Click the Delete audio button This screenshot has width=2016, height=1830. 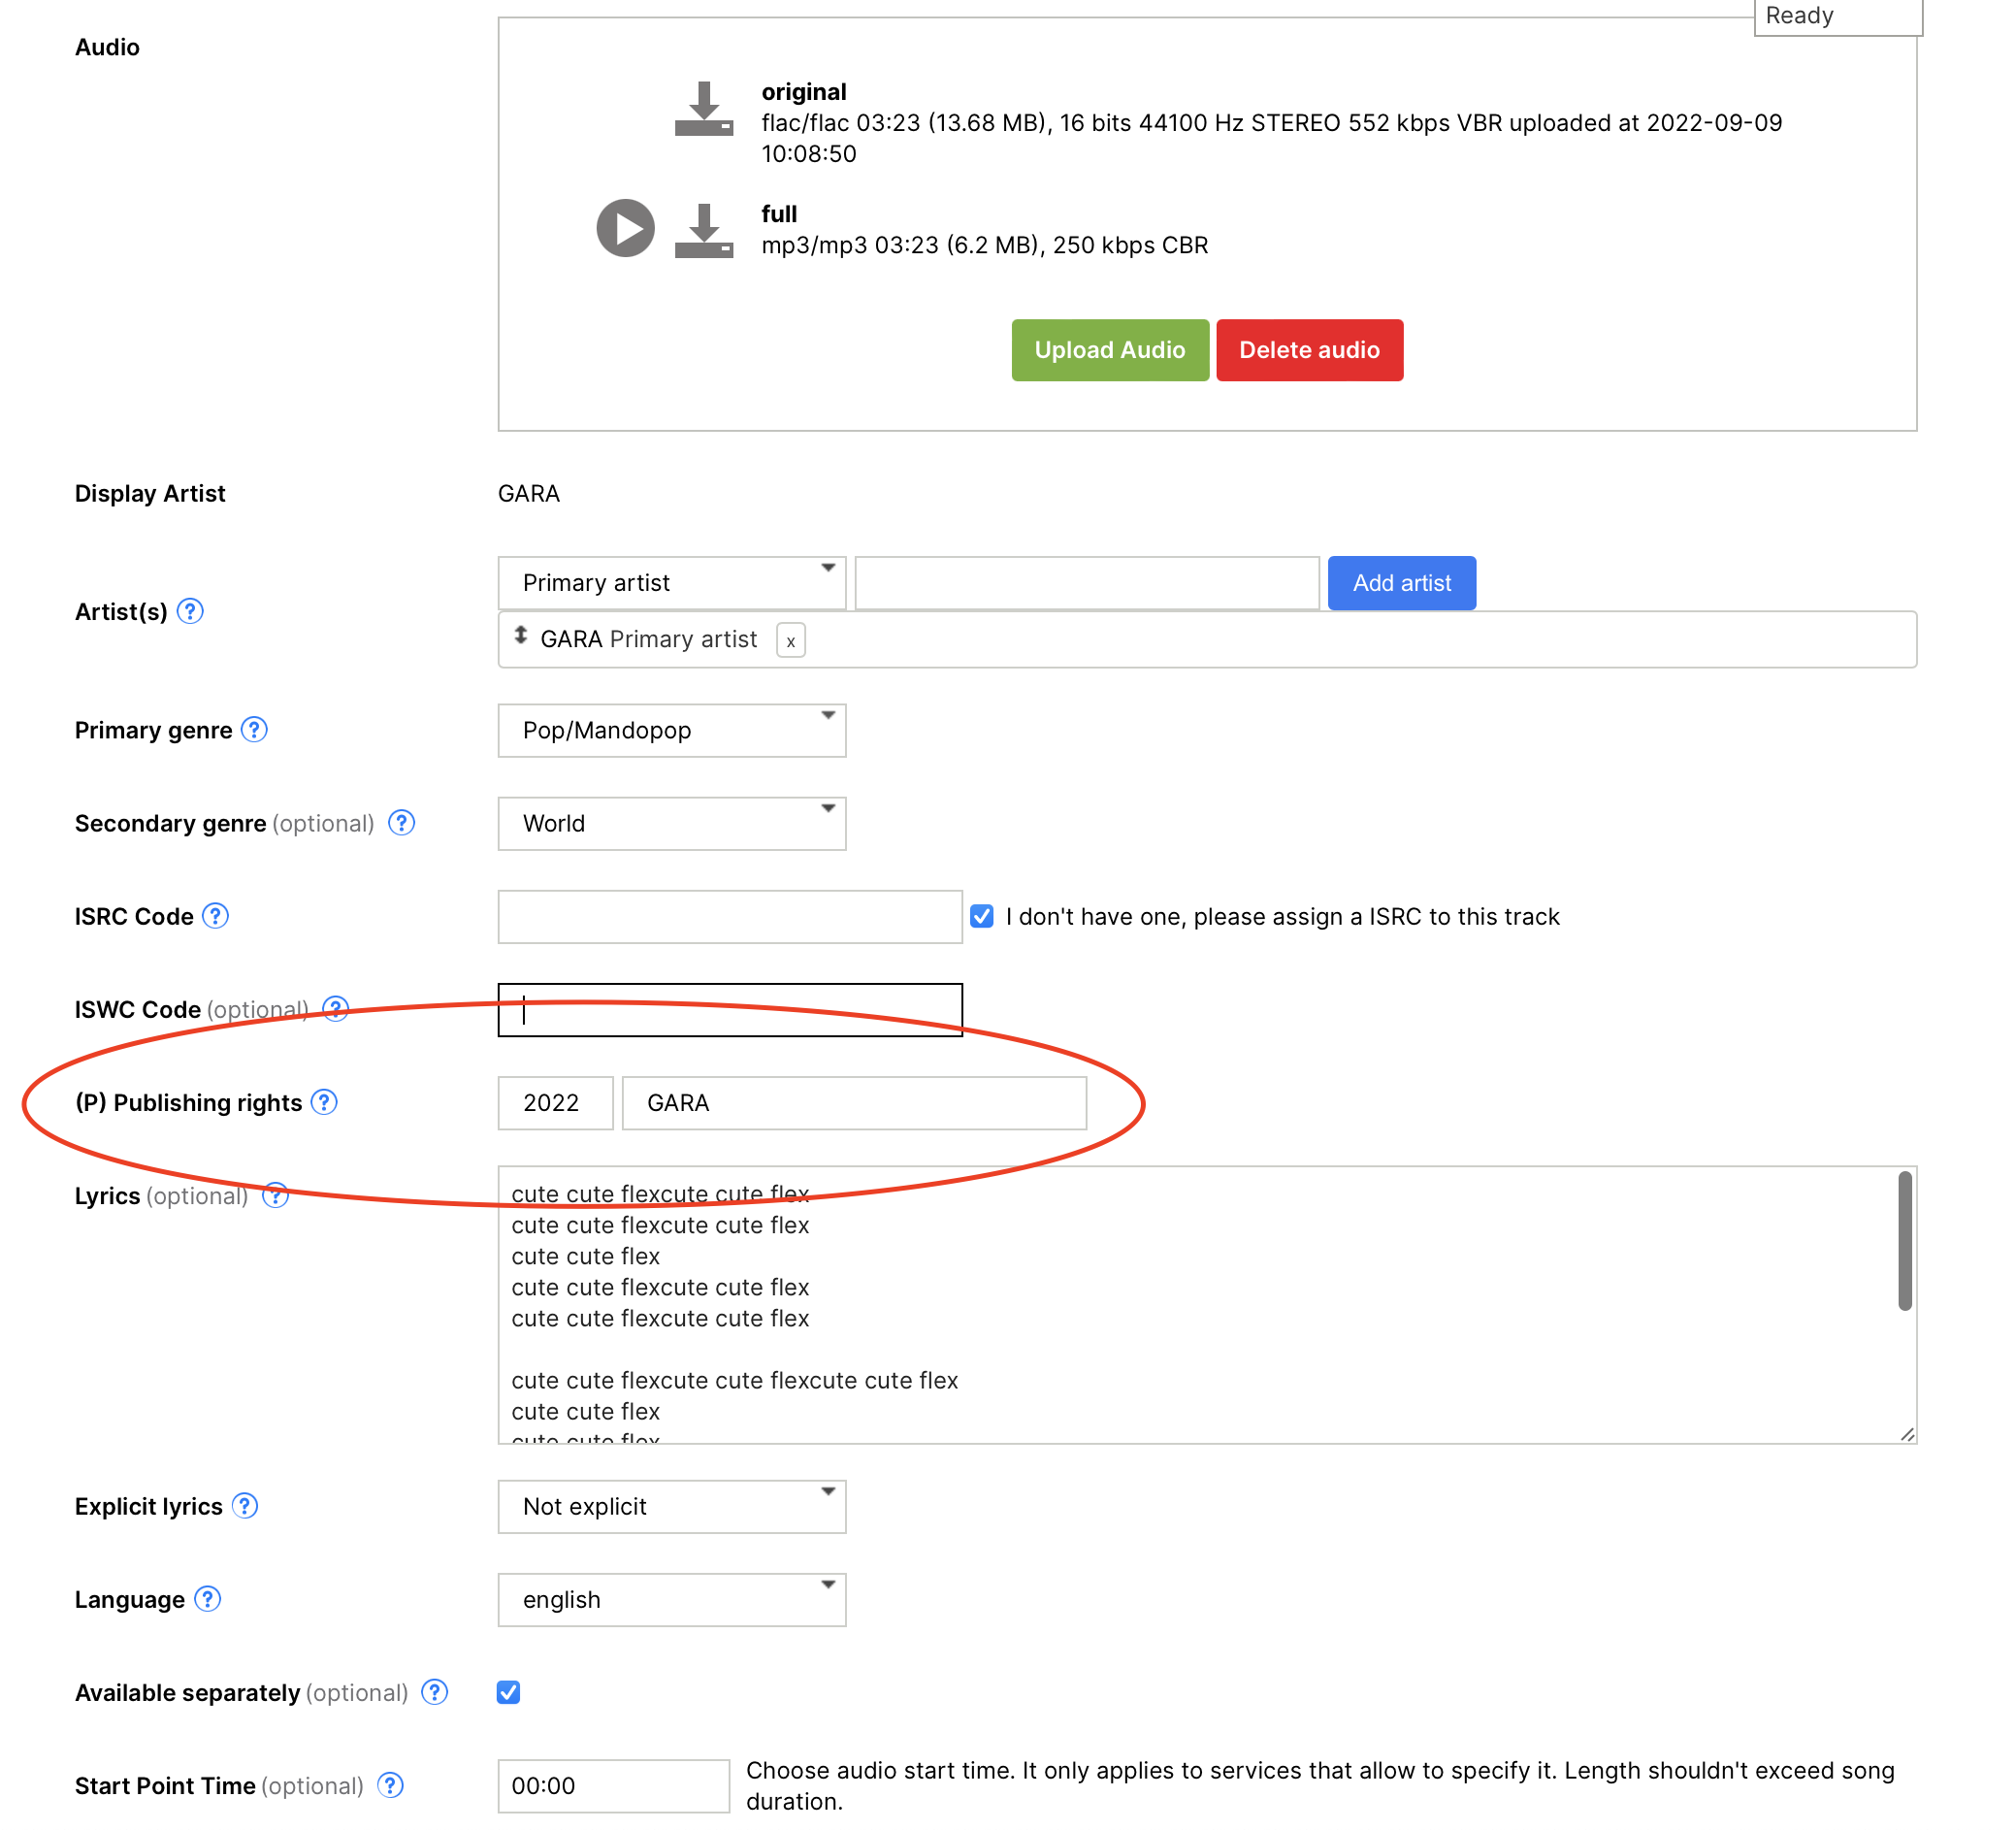tap(1308, 350)
